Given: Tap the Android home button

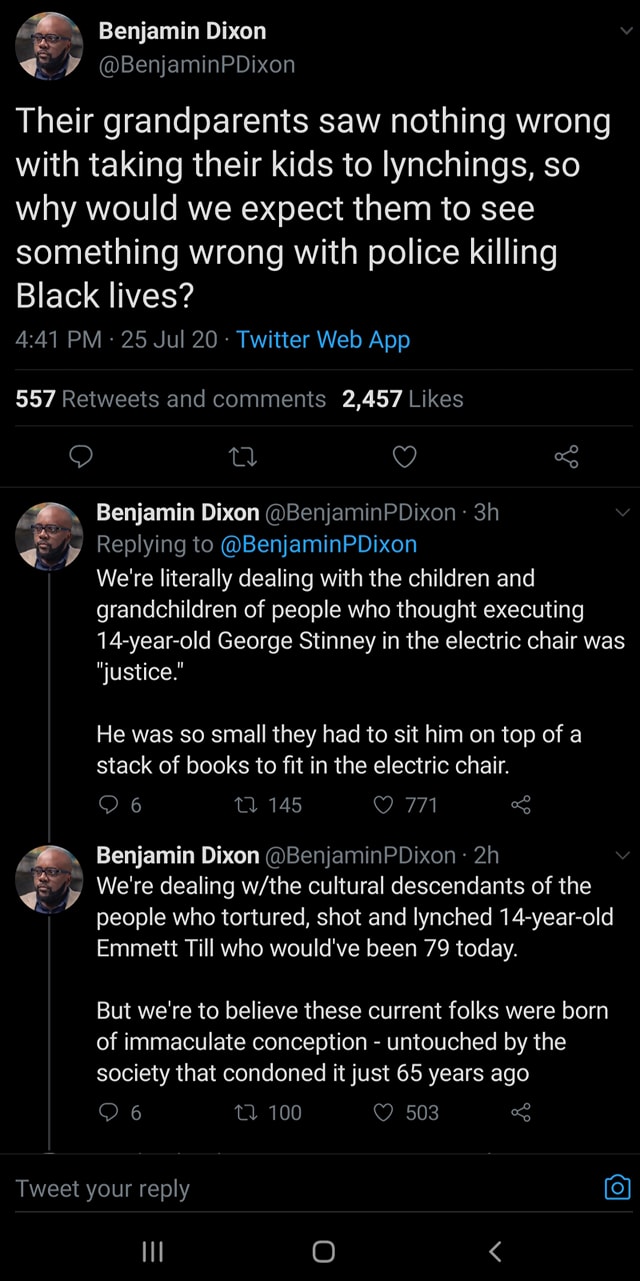Looking at the screenshot, I should click(320, 1250).
